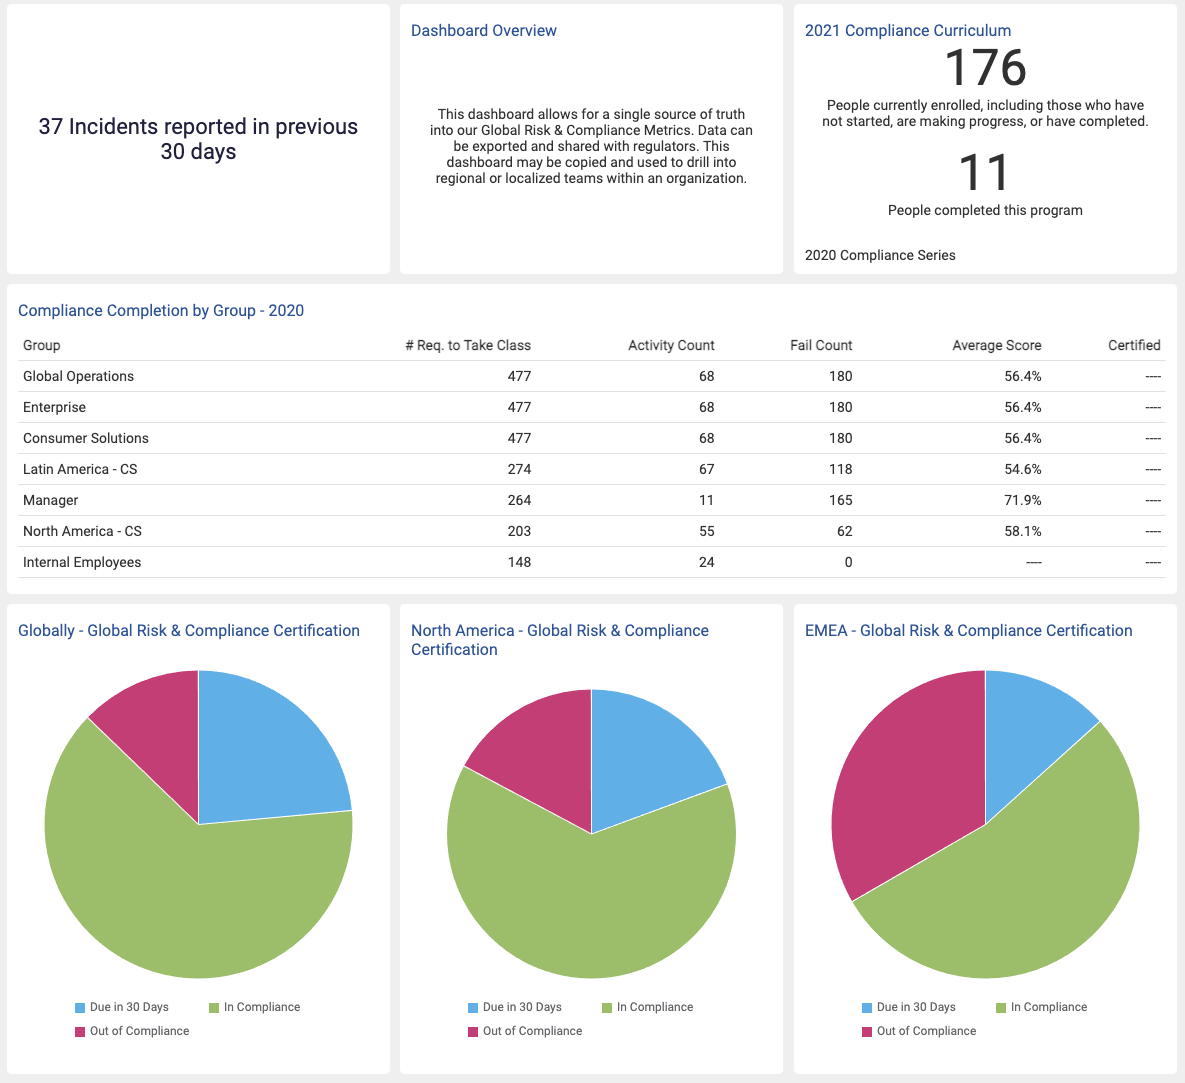
Task: Open the 2021 Compliance Curriculum report
Action: coord(907,30)
